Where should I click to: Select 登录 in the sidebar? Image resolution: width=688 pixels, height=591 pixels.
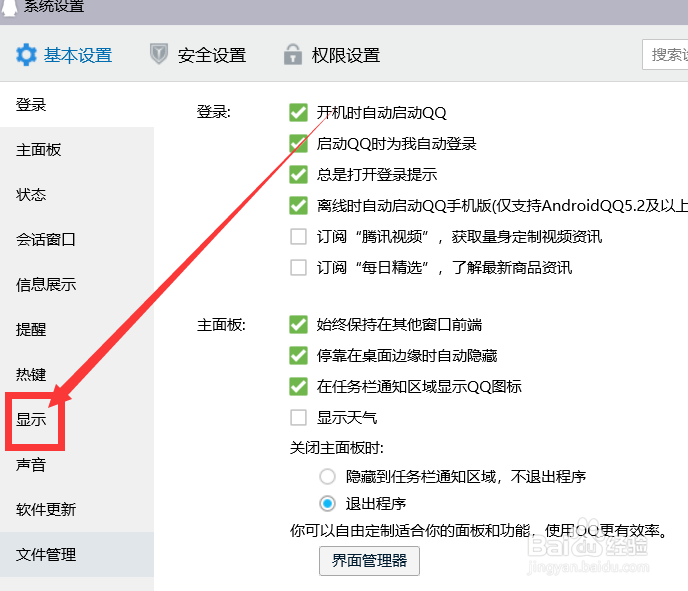tap(77, 104)
